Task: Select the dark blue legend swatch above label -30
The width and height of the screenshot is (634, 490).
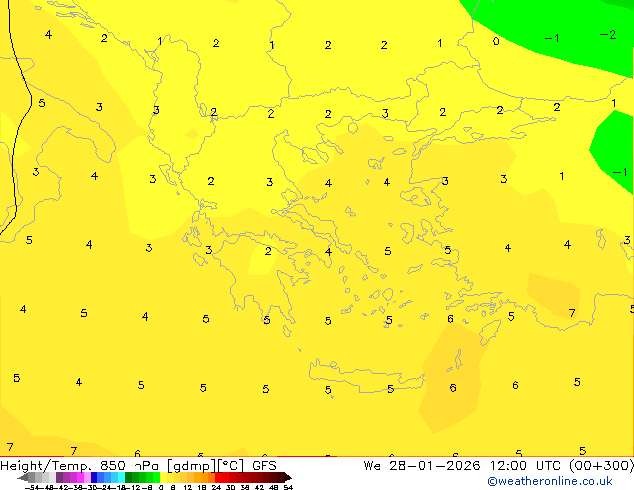Action: point(94,477)
